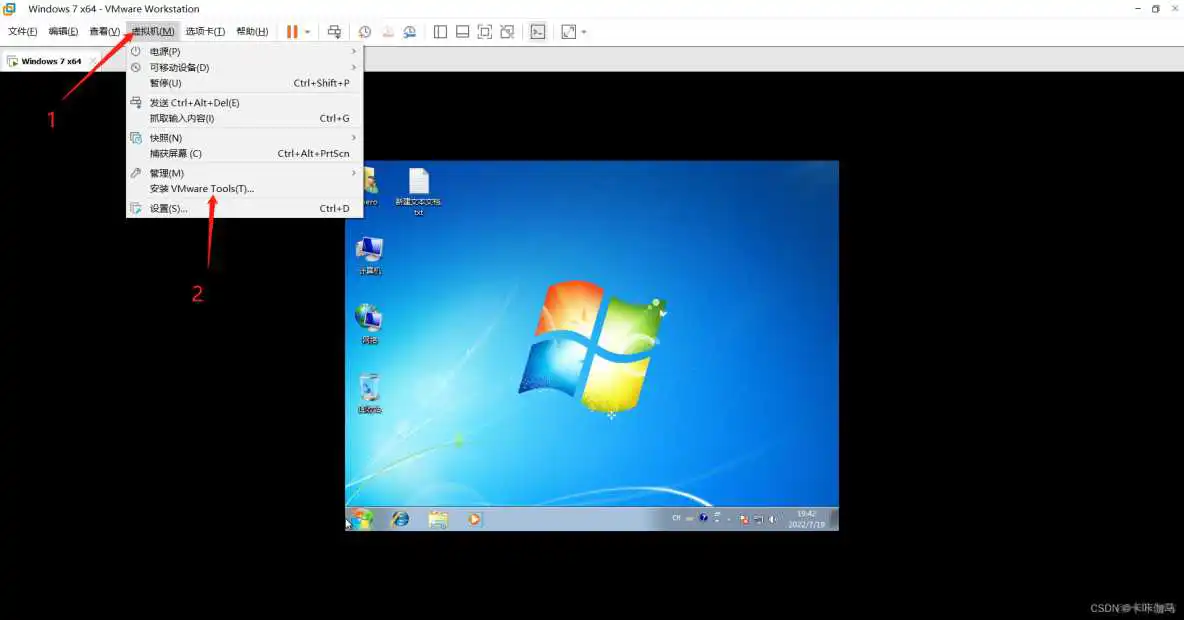1184x620 pixels.
Task: Click the volume control in the guest tray
Action: 773,518
